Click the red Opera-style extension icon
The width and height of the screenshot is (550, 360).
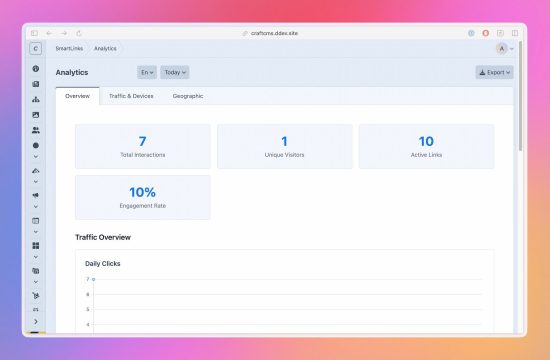(485, 33)
